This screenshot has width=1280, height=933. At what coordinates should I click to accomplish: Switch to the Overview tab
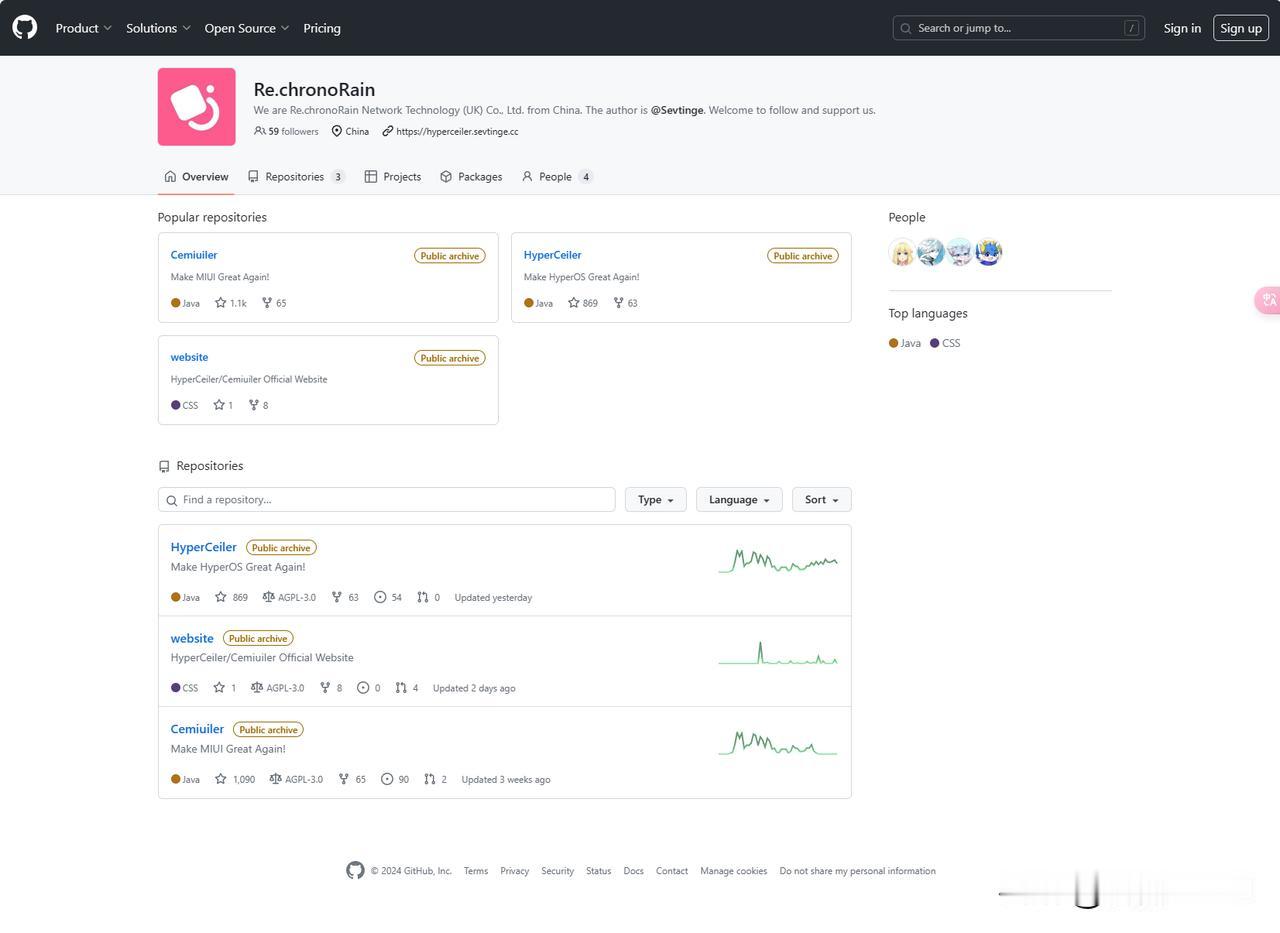(x=196, y=177)
